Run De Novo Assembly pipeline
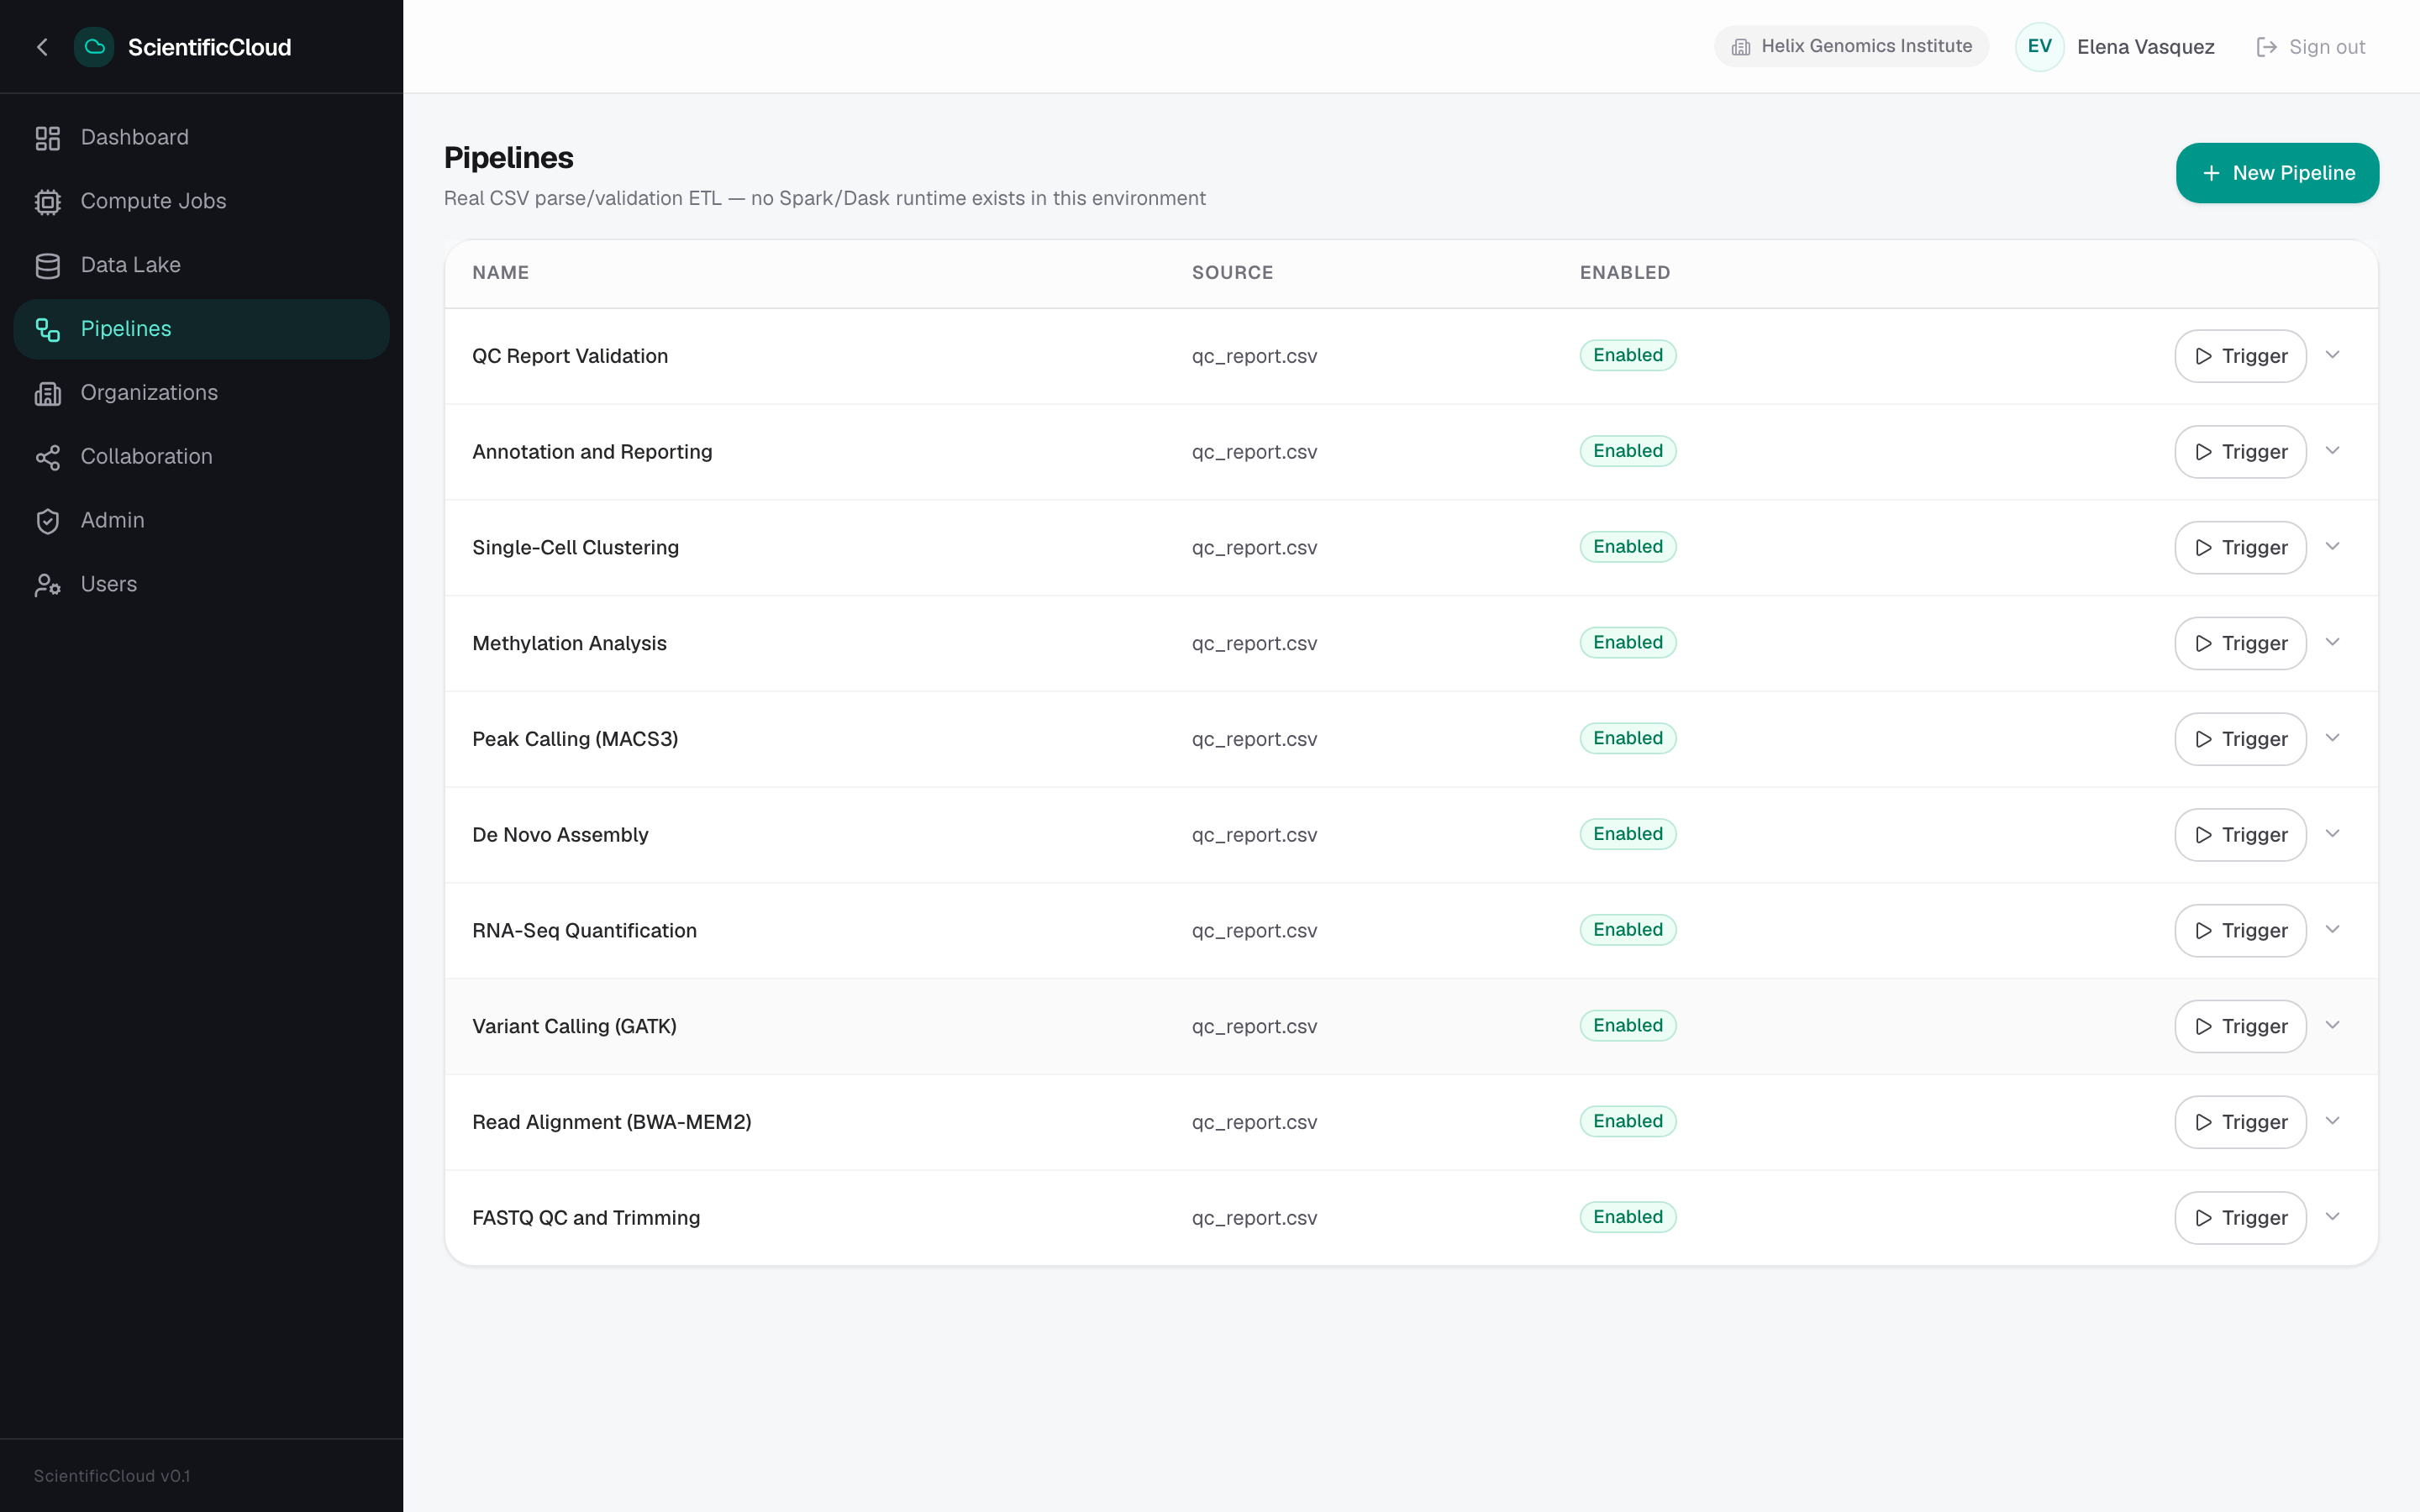 pyautogui.click(x=2240, y=835)
